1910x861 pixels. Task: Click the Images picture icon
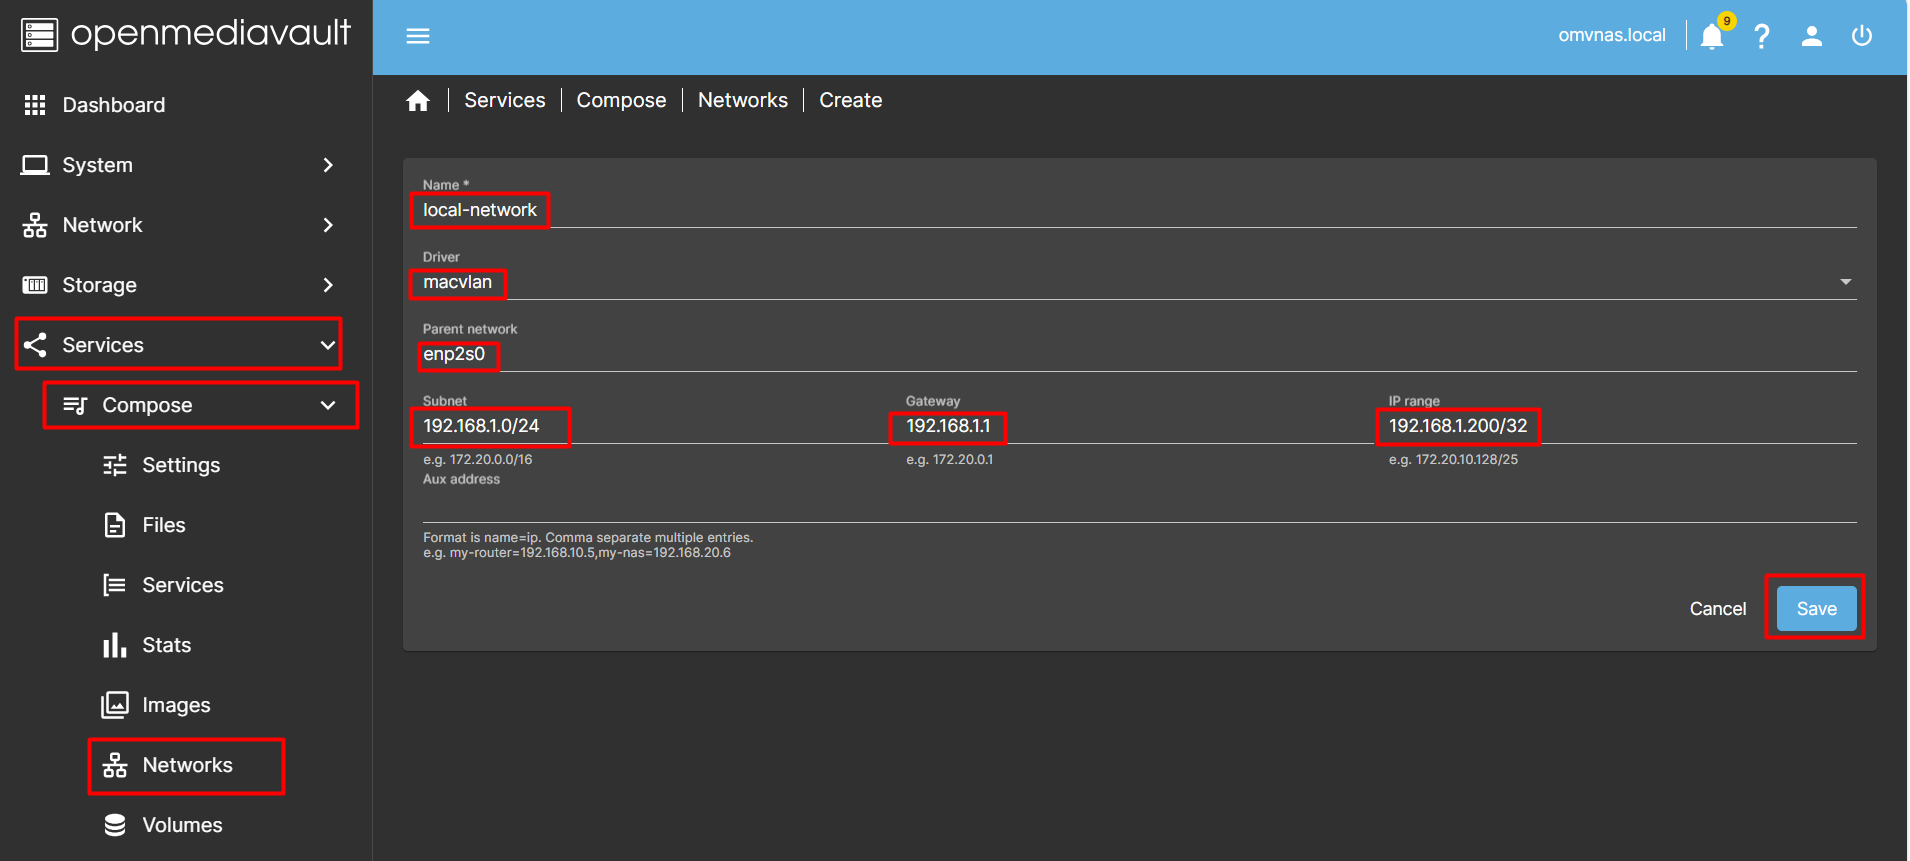[x=115, y=705]
